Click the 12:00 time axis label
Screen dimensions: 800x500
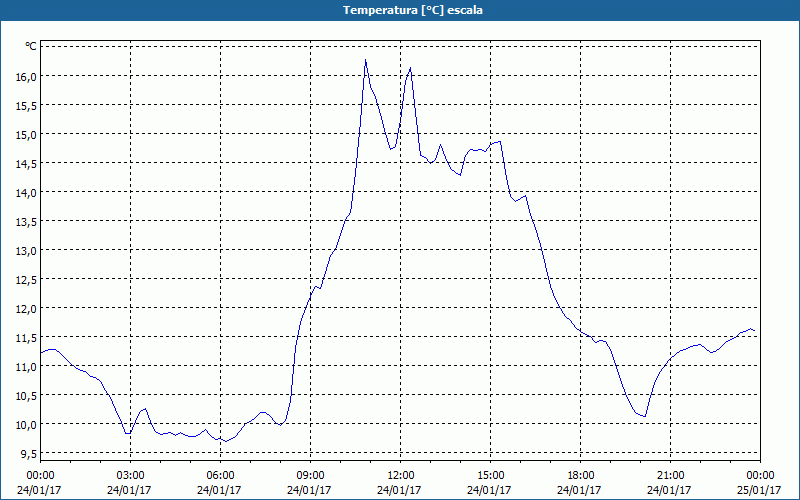pyautogui.click(x=401, y=476)
